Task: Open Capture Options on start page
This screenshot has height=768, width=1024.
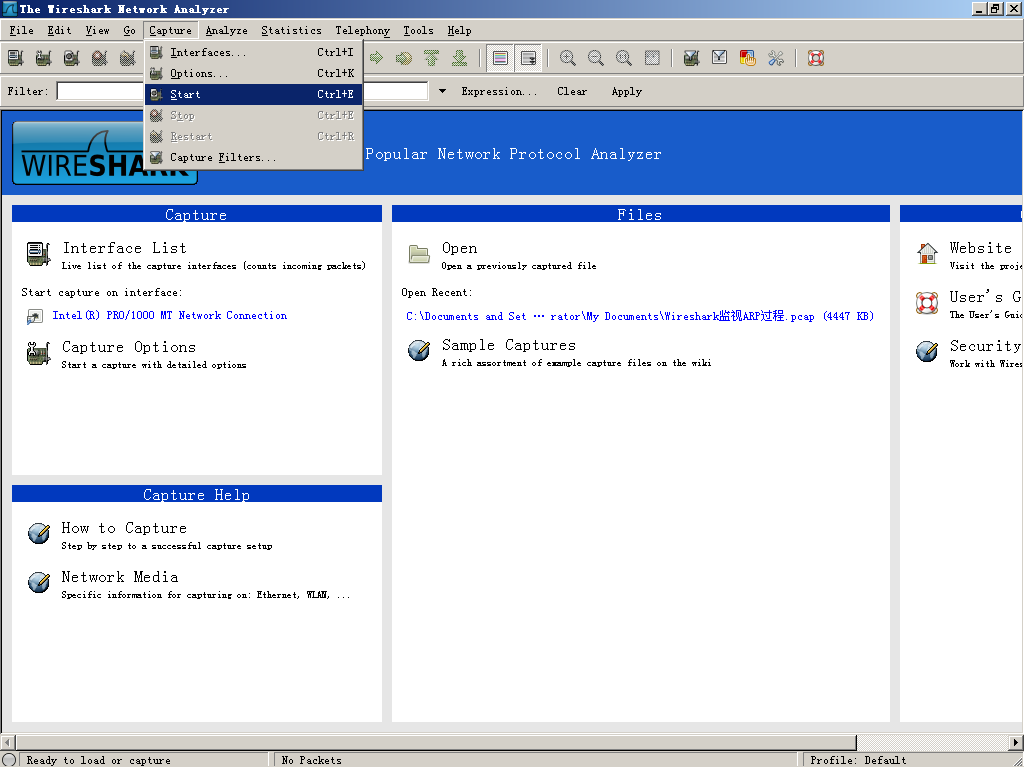Action: (x=129, y=347)
